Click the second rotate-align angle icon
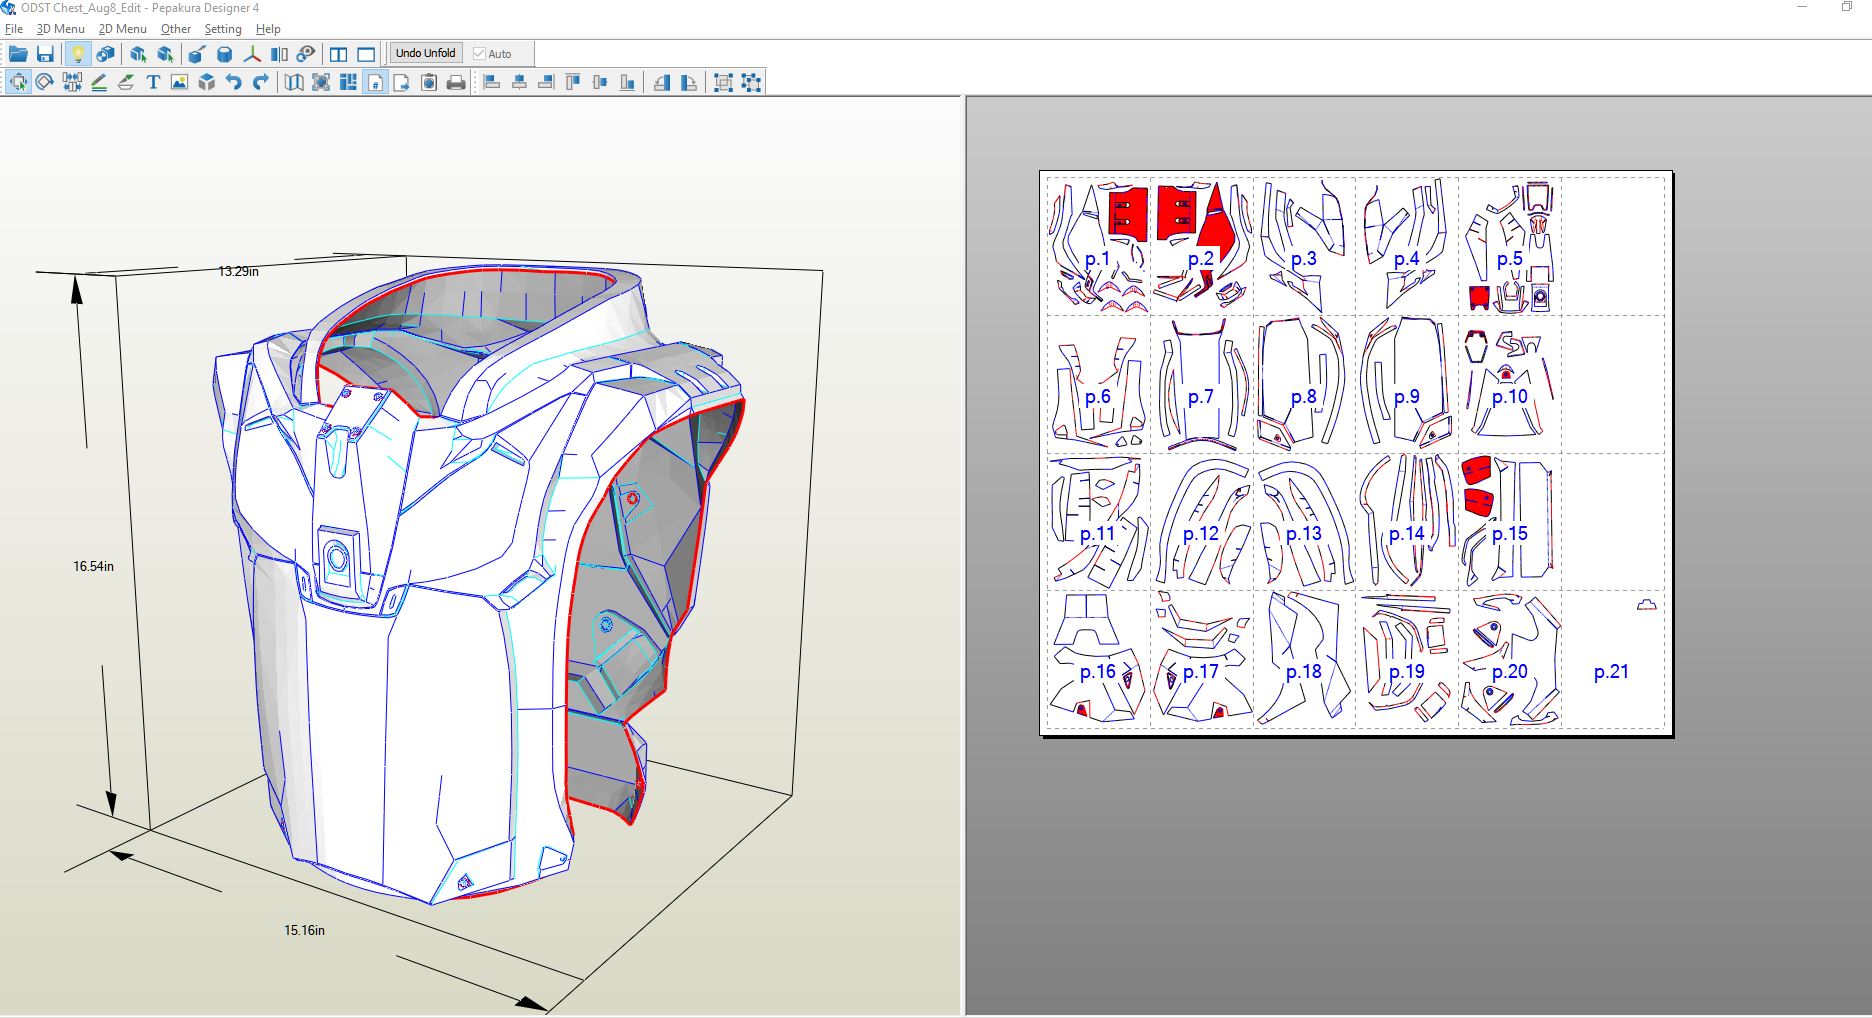This screenshot has width=1872, height=1018. click(x=689, y=82)
